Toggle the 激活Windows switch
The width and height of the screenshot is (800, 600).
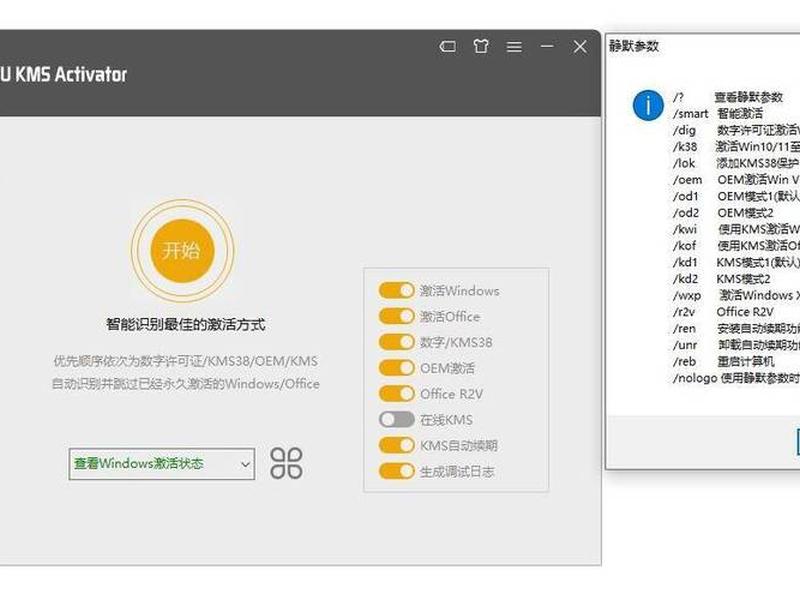click(396, 290)
